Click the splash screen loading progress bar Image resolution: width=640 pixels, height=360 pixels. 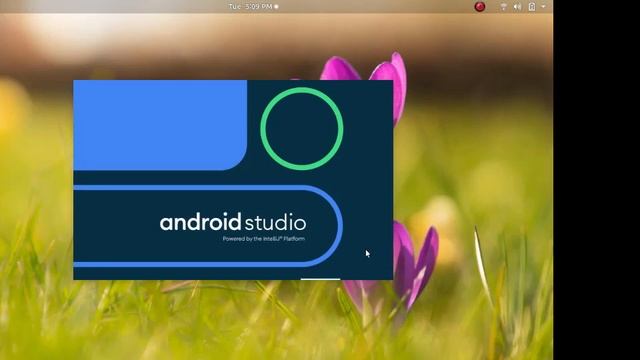(x=320, y=279)
